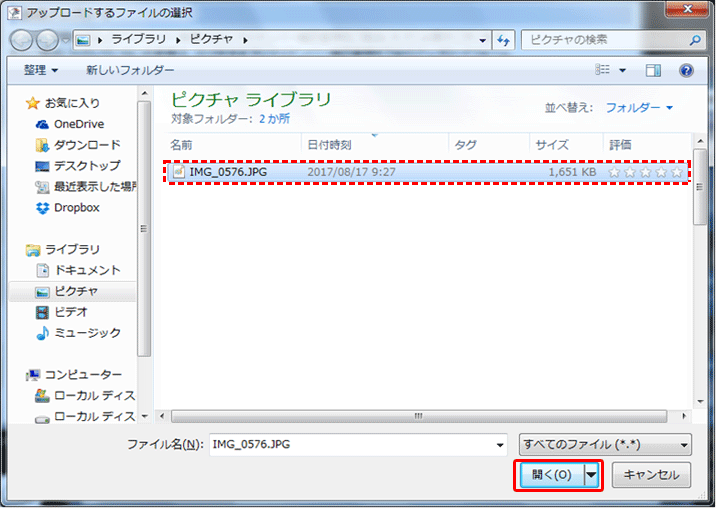Click the Forward navigation arrow
The height and width of the screenshot is (508, 717).
click(x=47, y=40)
